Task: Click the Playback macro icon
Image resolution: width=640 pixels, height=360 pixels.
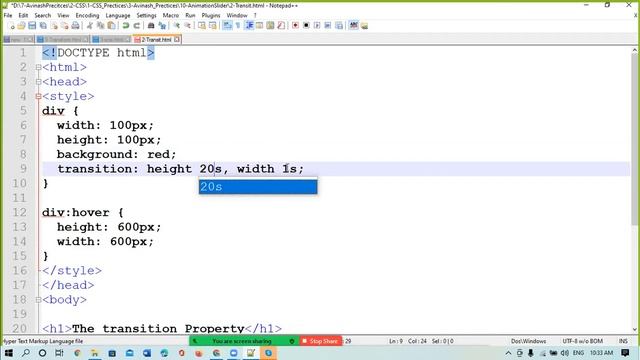Action: point(317,26)
